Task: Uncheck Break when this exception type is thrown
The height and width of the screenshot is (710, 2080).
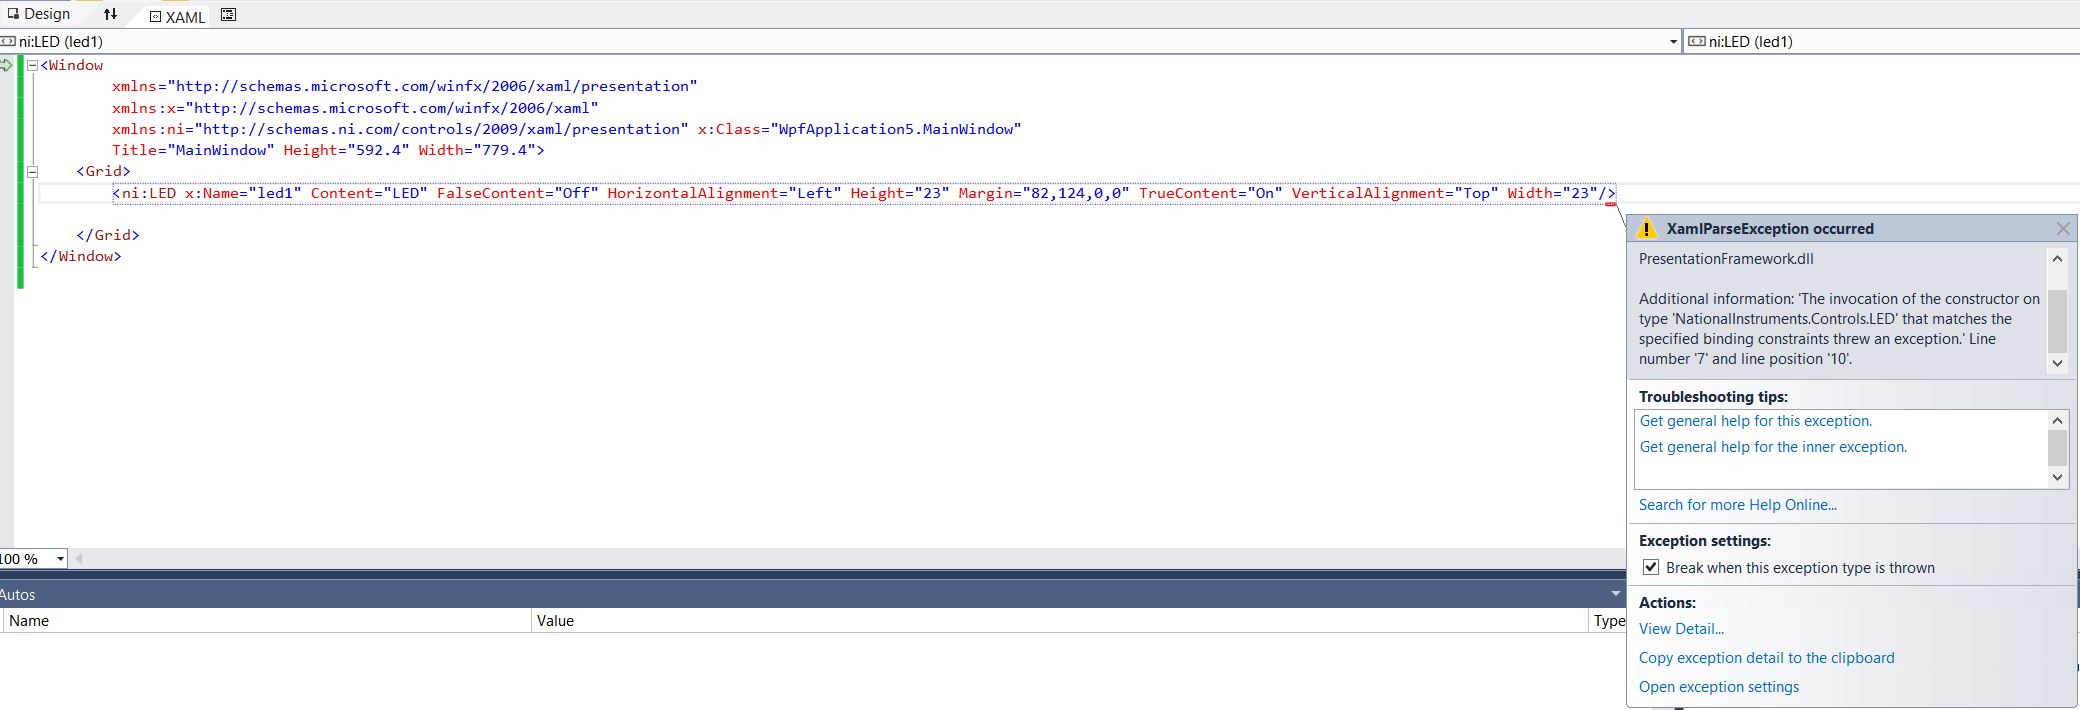Action: (x=1651, y=568)
